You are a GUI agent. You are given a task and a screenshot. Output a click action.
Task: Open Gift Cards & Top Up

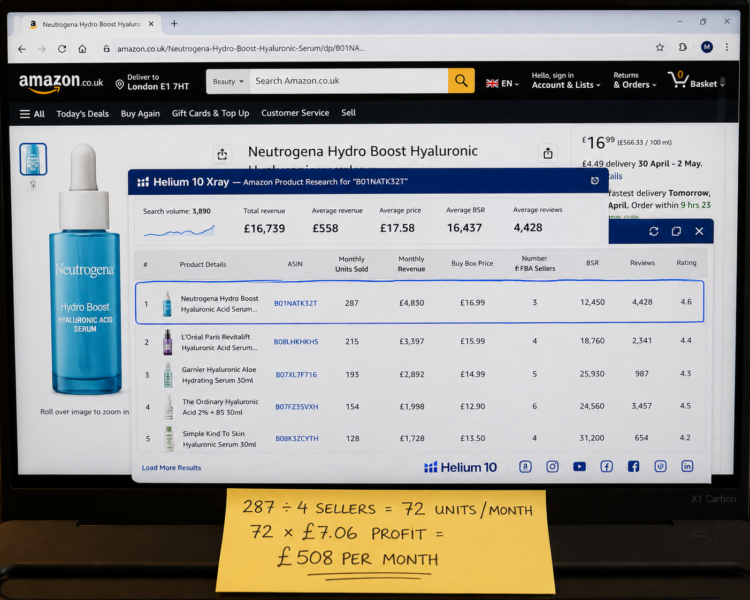[210, 113]
